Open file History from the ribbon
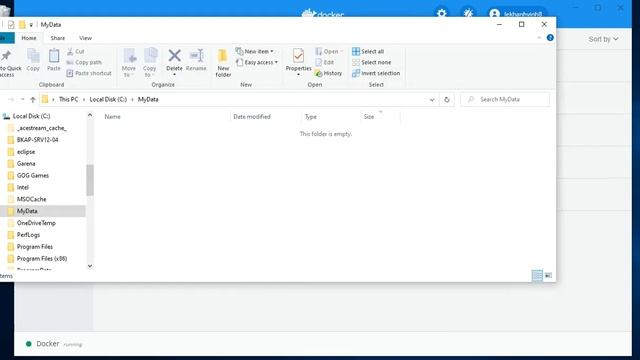Screen dimensions: 640x360 (329, 73)
